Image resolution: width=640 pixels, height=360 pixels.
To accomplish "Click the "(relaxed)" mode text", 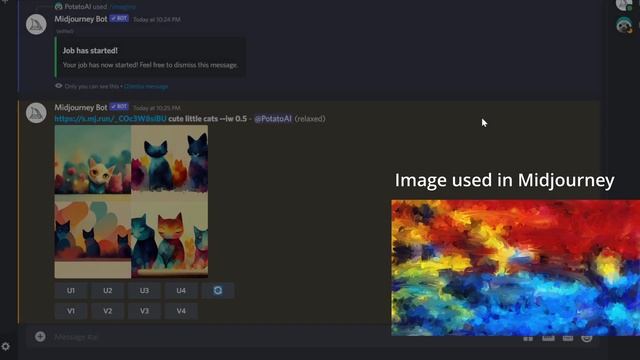I will pyautogui.click(x=310, y=119).
